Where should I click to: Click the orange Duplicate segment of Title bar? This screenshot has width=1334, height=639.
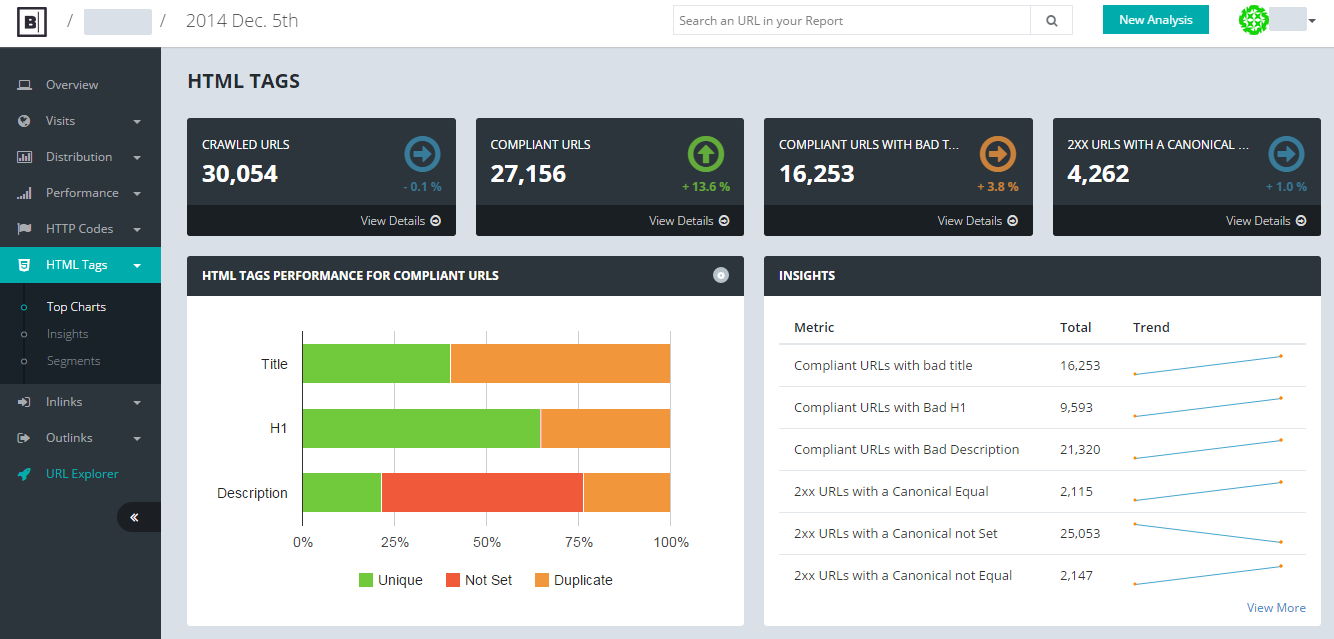coord(560,364)
